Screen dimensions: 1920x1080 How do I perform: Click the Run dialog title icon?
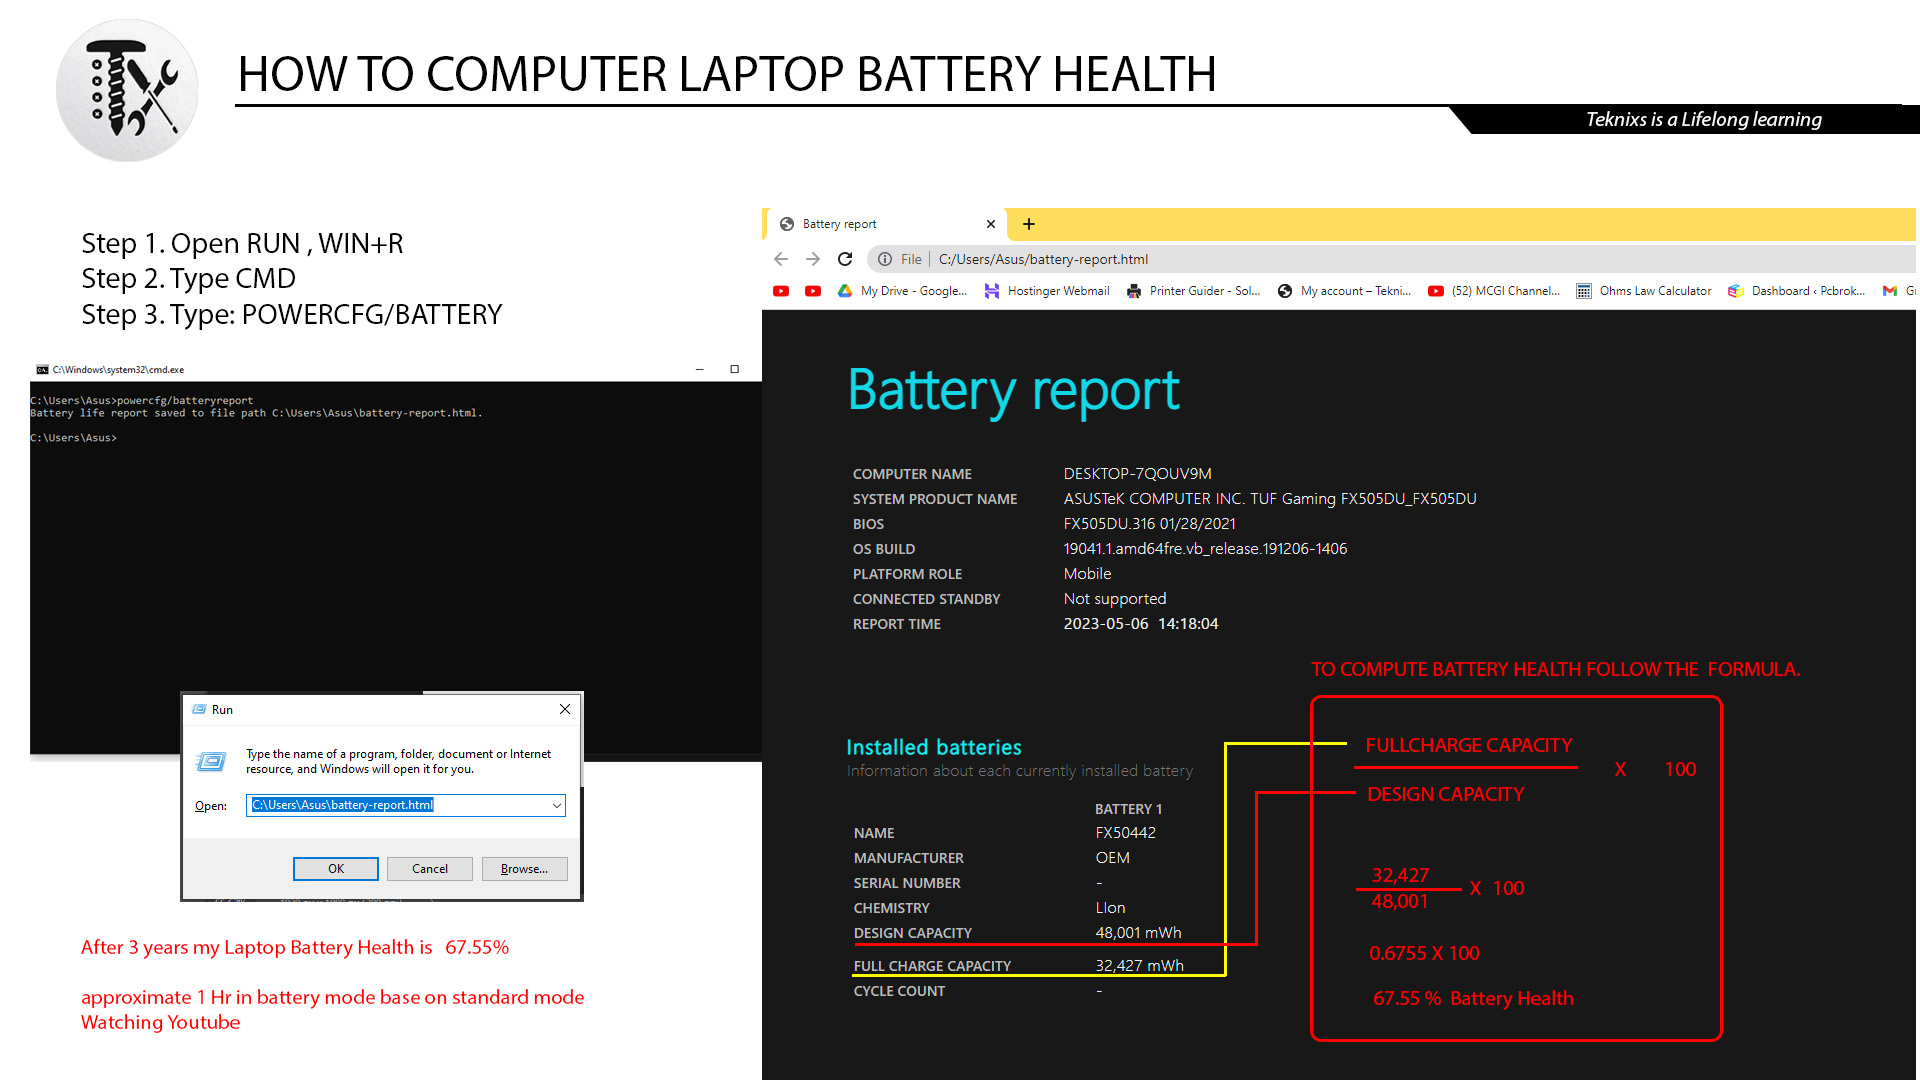199,709
